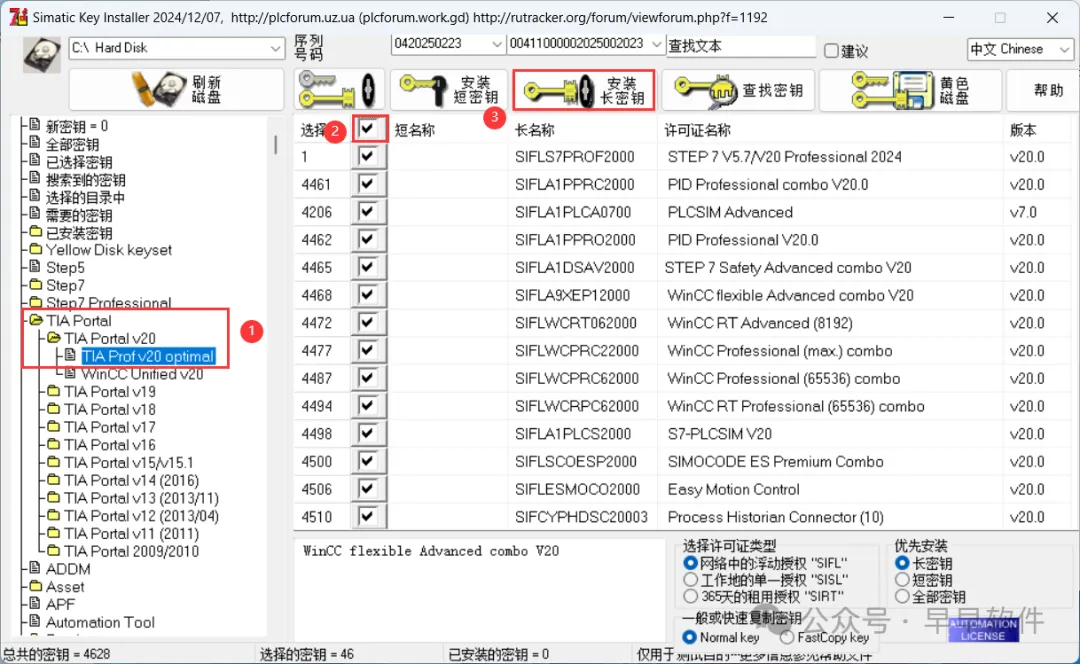The width and height of the screenshot is (1080, 664).
Task: Open the Step7 folder icon
Action: tap(36, 284)
